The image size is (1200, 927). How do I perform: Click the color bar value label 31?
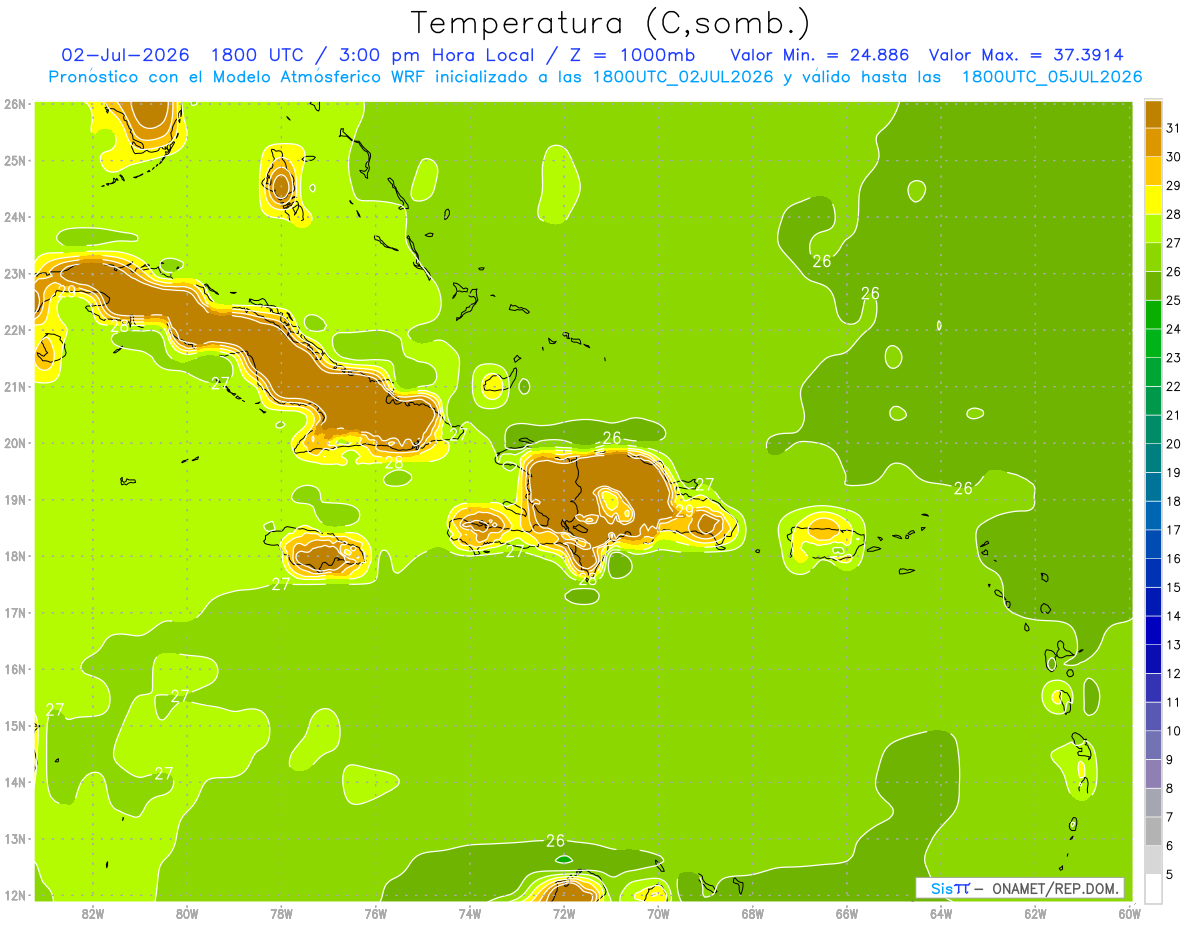point(1173,128)
